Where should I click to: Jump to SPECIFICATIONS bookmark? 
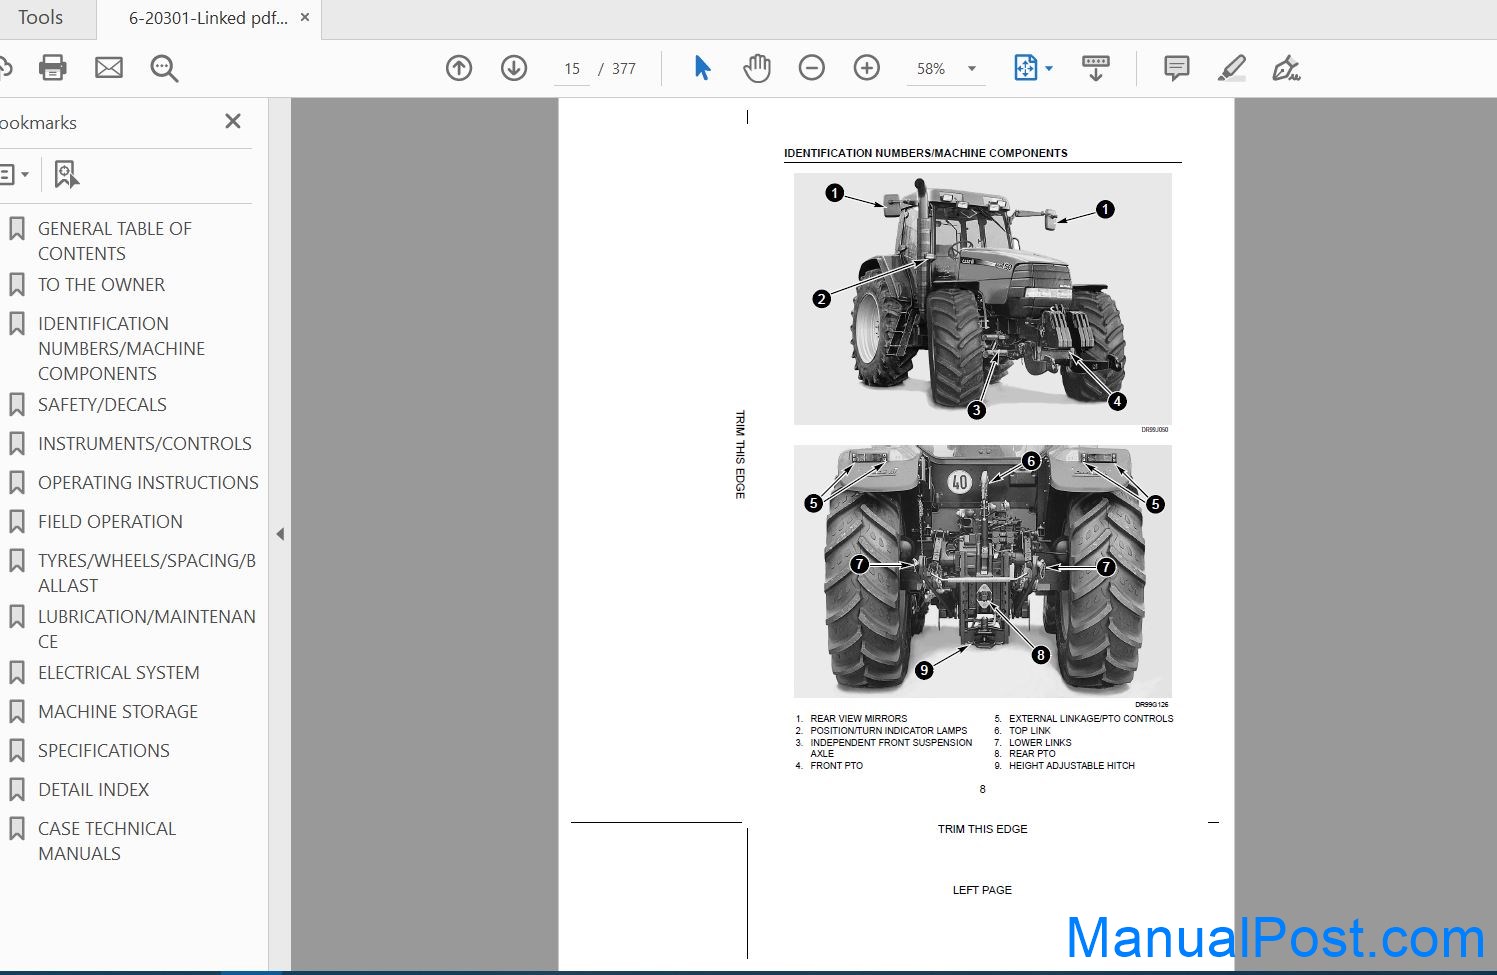[104, 751]
